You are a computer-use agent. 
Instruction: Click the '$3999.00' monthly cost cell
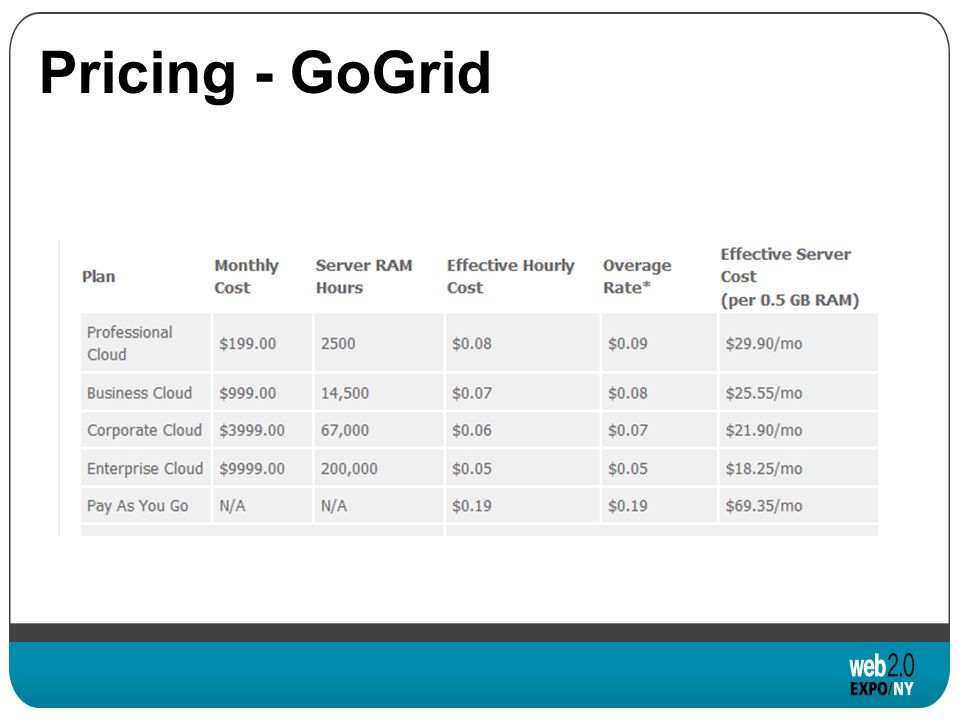(x=263, y=430)
